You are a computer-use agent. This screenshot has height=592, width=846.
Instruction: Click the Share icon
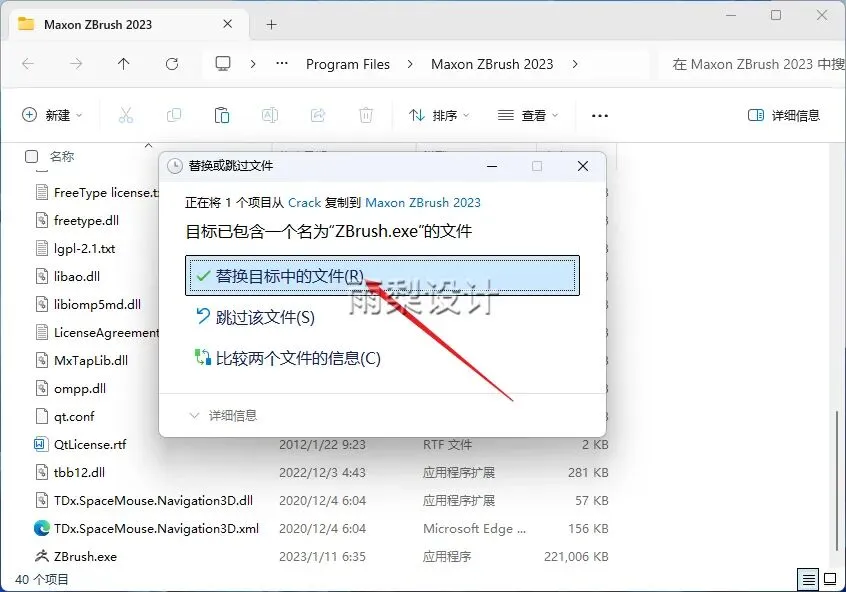tap(318, 115)
